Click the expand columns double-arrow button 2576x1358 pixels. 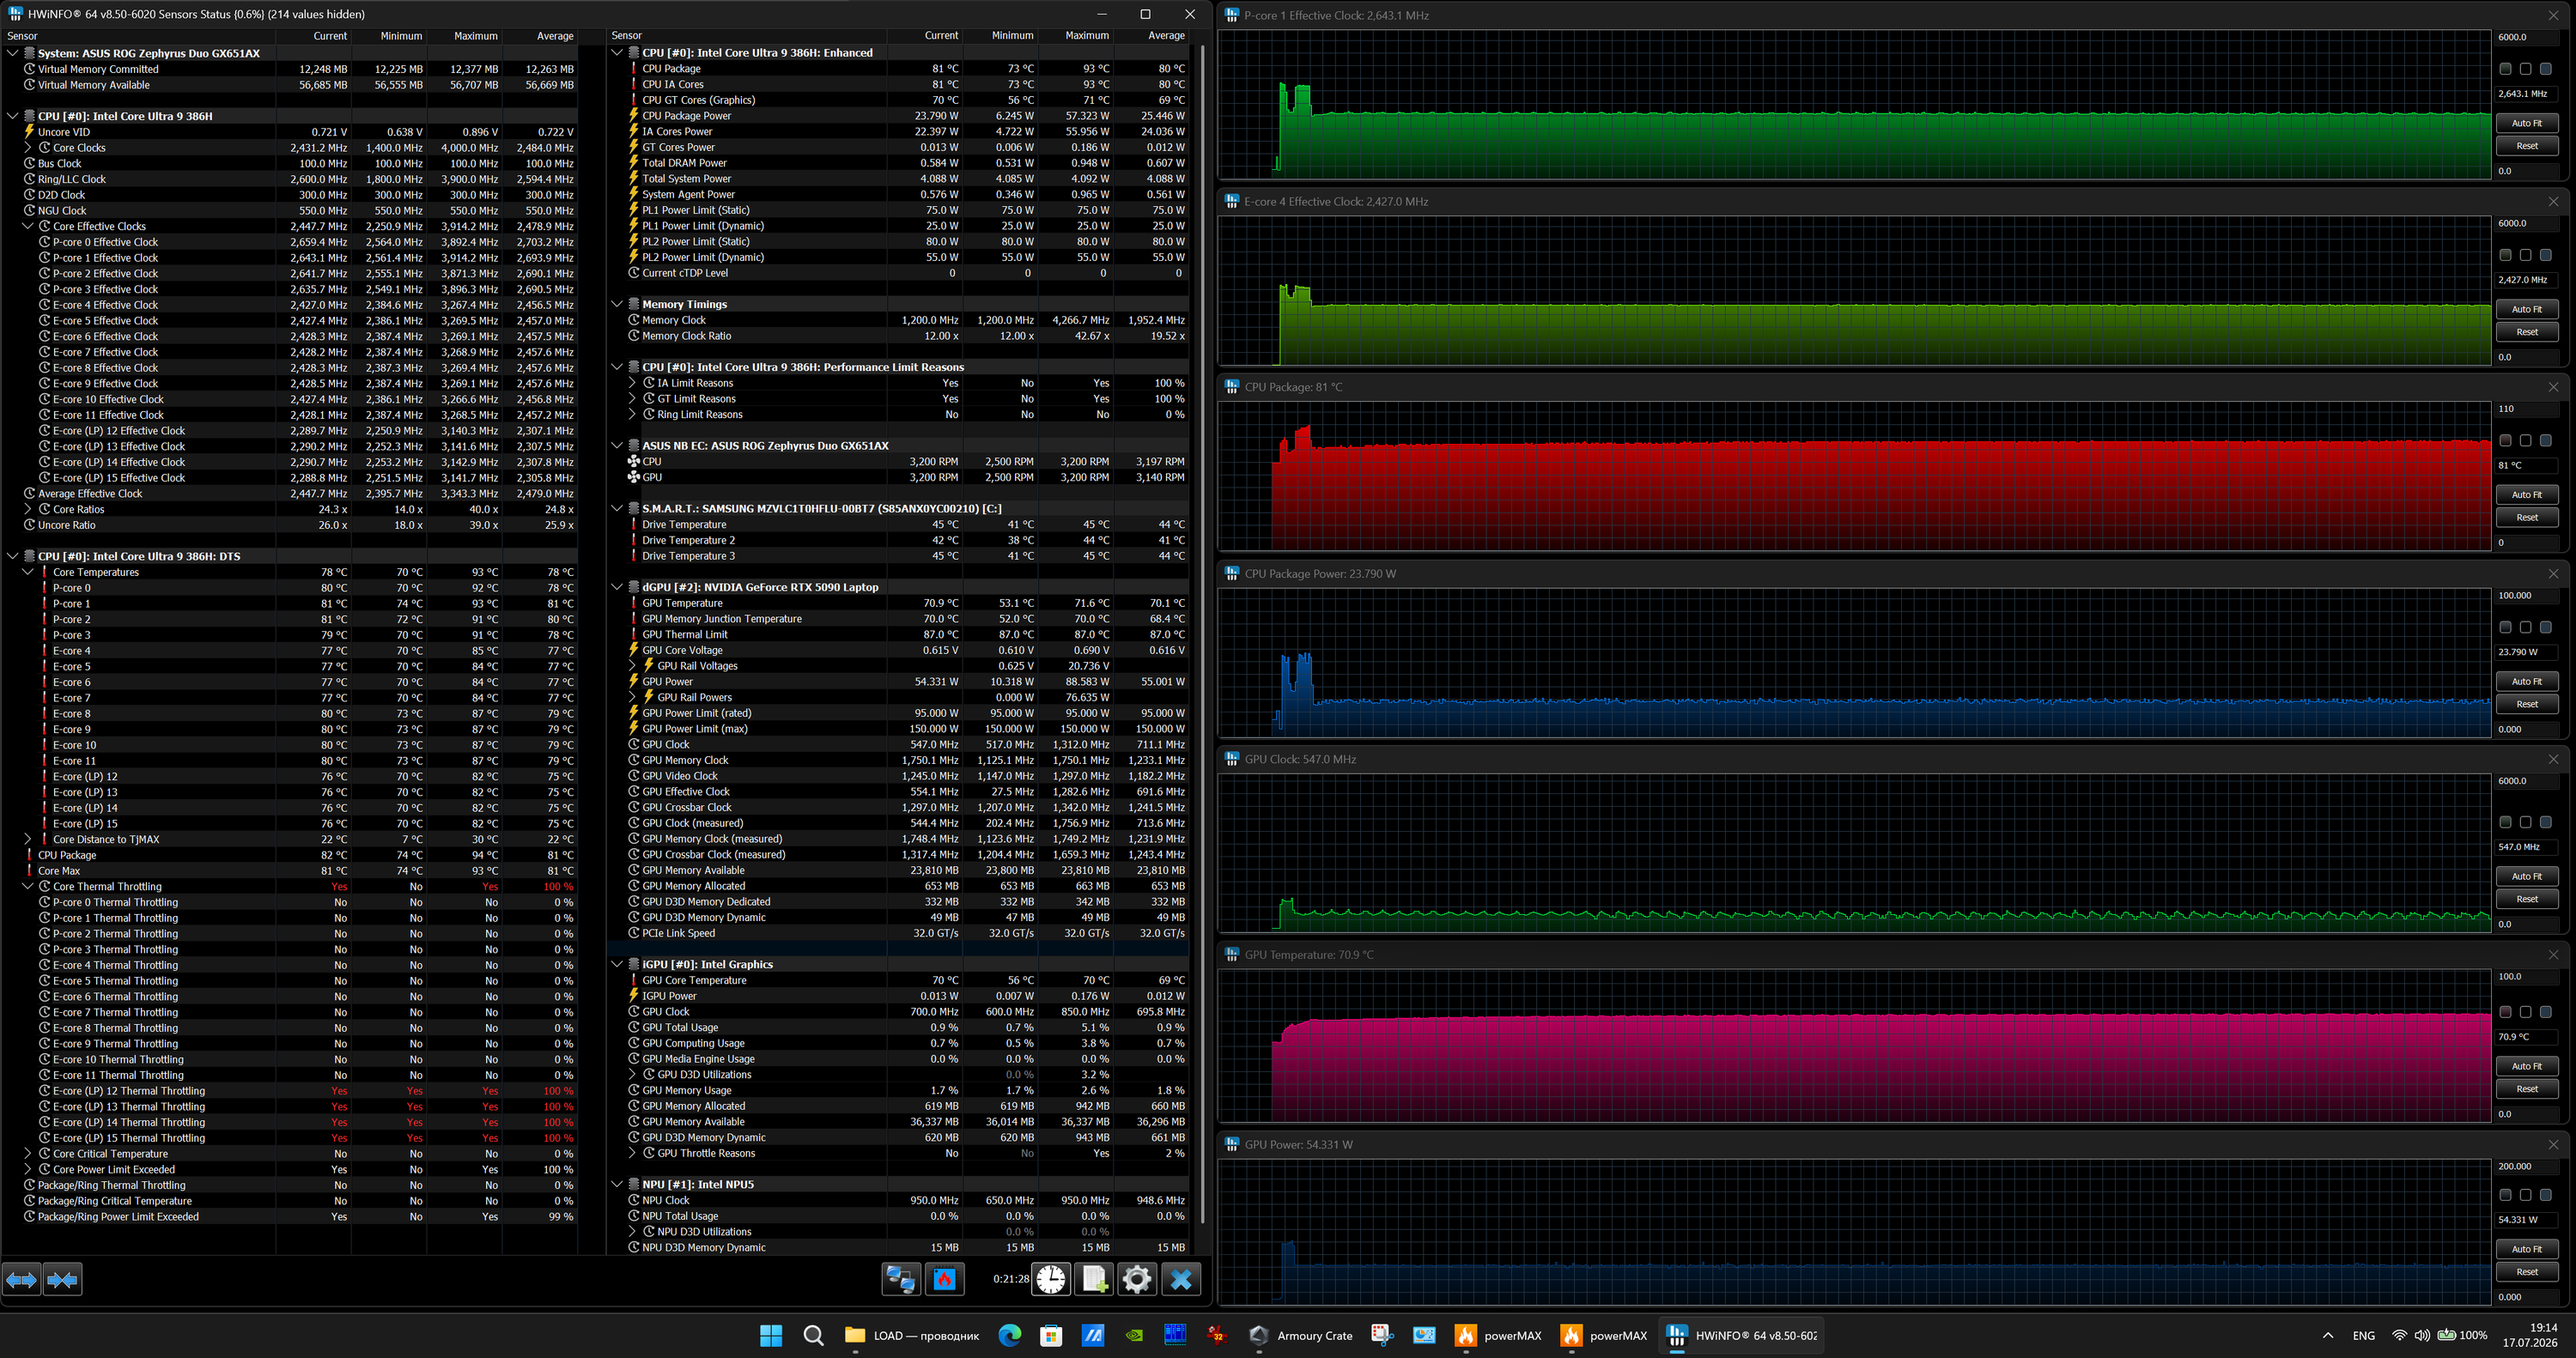[x=21, y=1279]
